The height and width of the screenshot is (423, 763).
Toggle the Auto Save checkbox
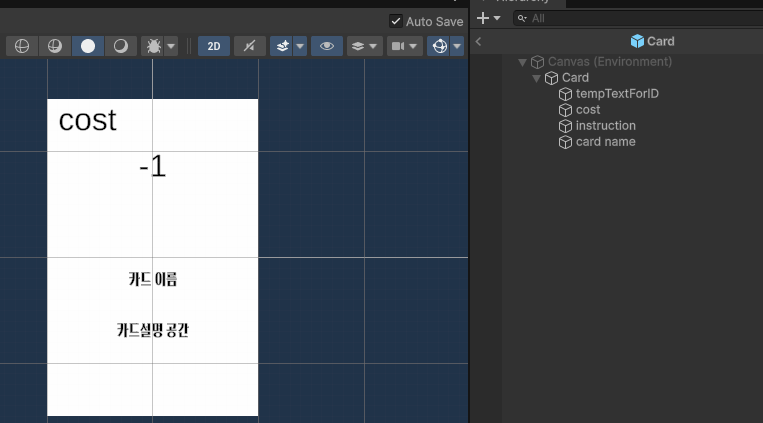(x=396, y=21)
